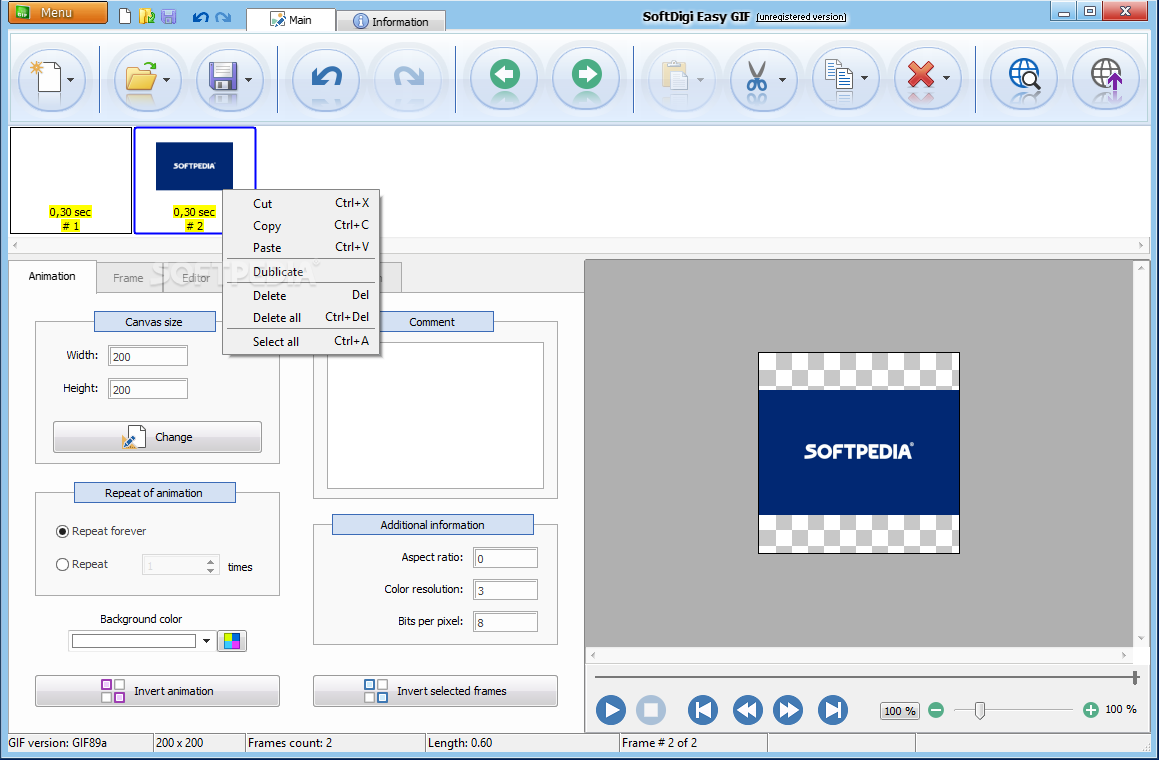The image size is (1159, 760).
Task: Click the 100 % zoom reset button
Action: tap(900, 710)
